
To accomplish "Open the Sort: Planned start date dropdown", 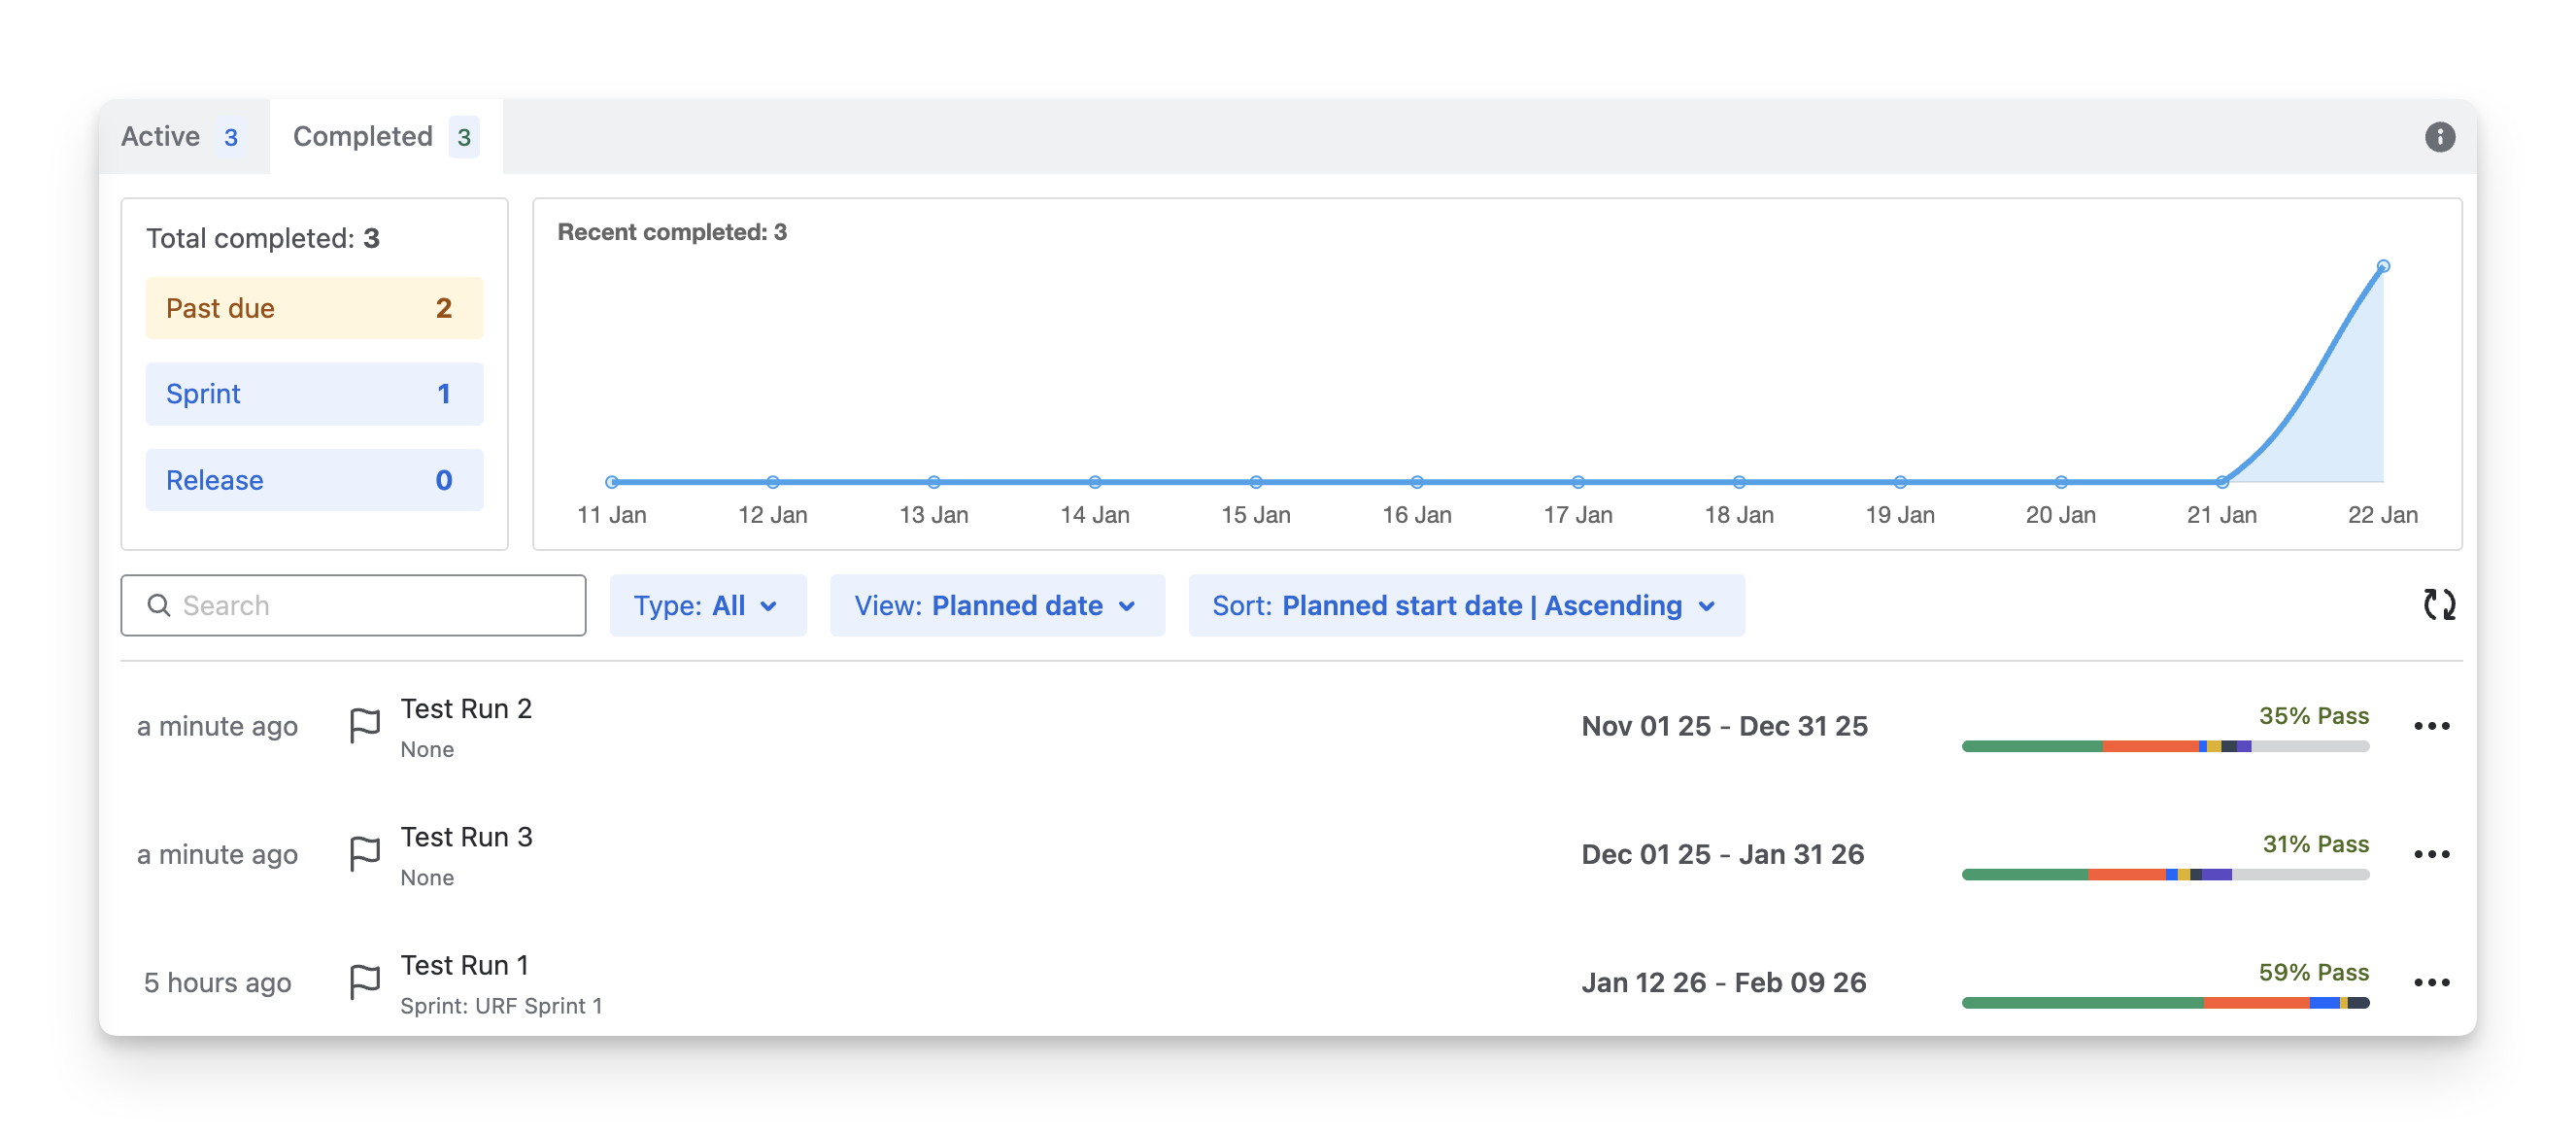I will tap(1465, 605).
